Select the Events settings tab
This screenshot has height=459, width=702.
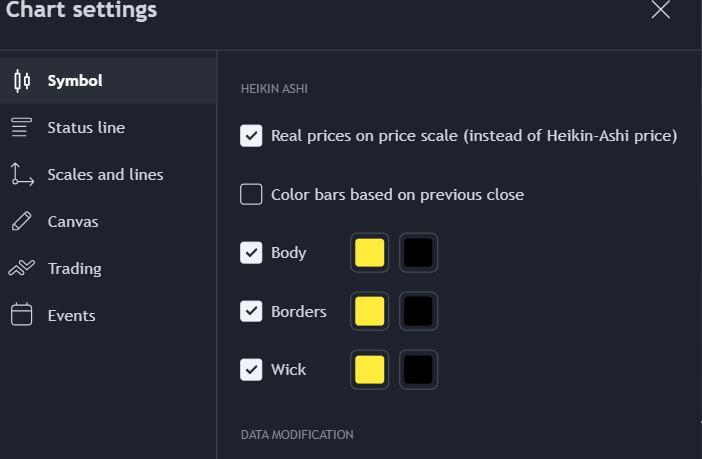coord(71,315)
